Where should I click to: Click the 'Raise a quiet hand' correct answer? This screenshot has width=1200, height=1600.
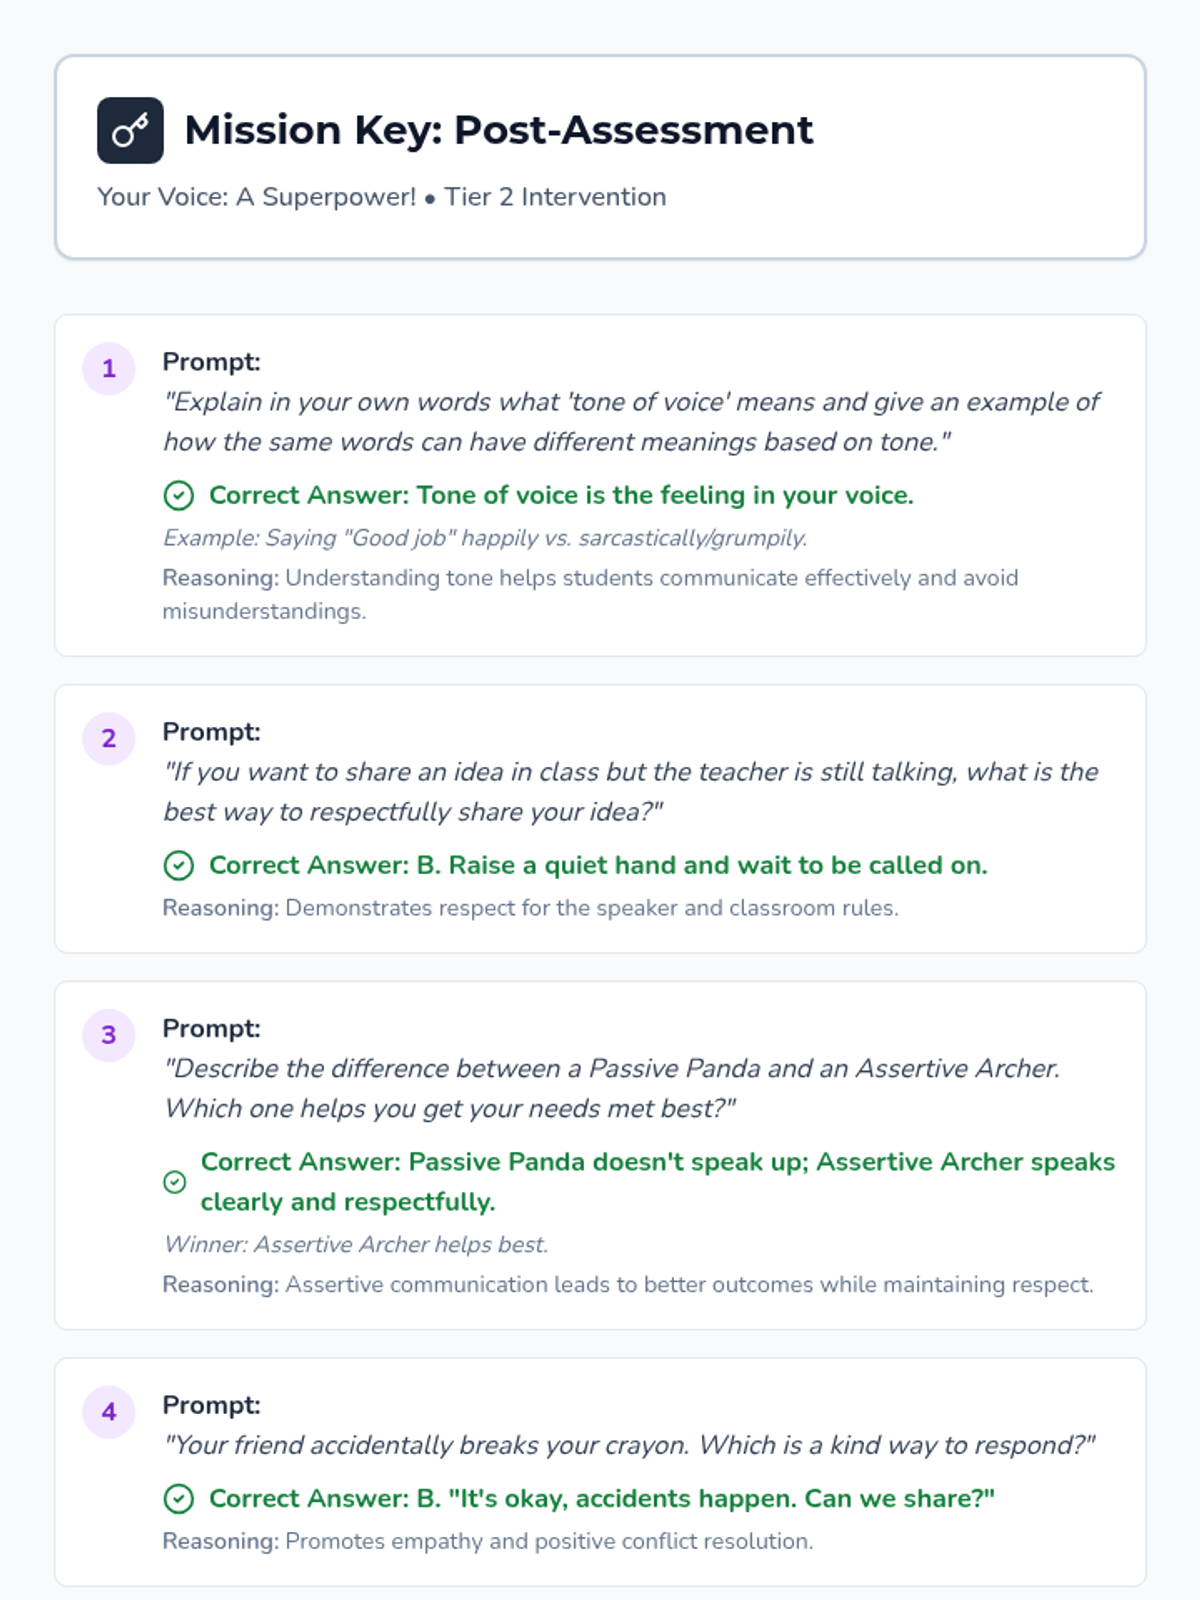click(598, 866)
